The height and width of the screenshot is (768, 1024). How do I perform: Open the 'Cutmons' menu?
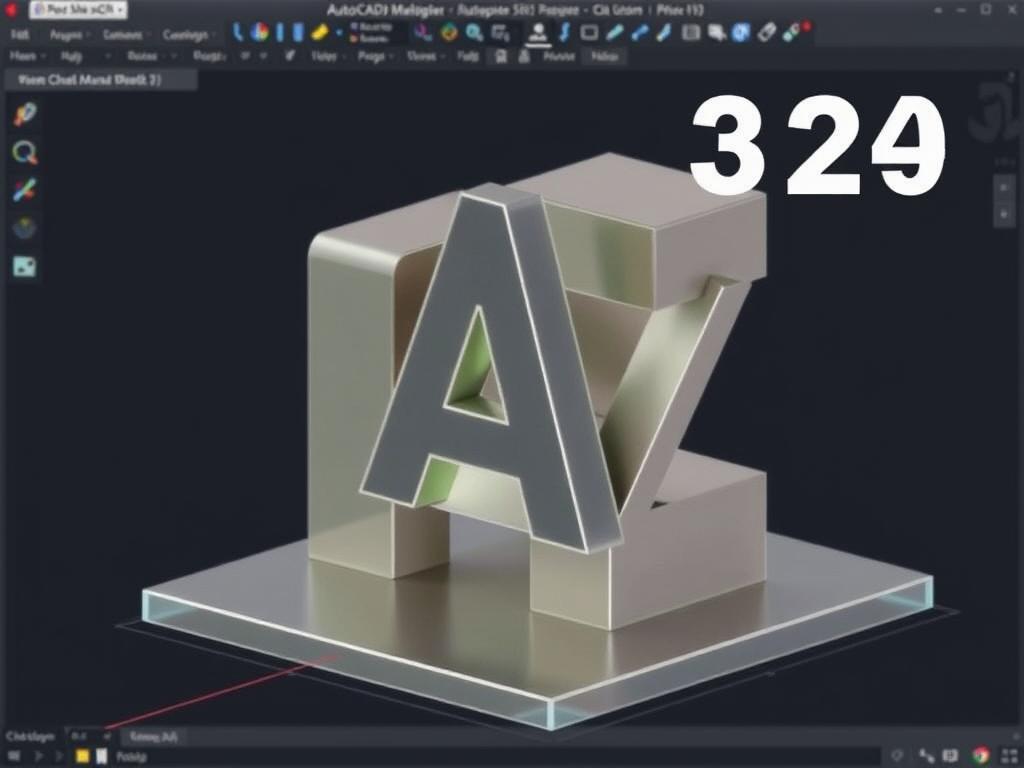[125, 34]
